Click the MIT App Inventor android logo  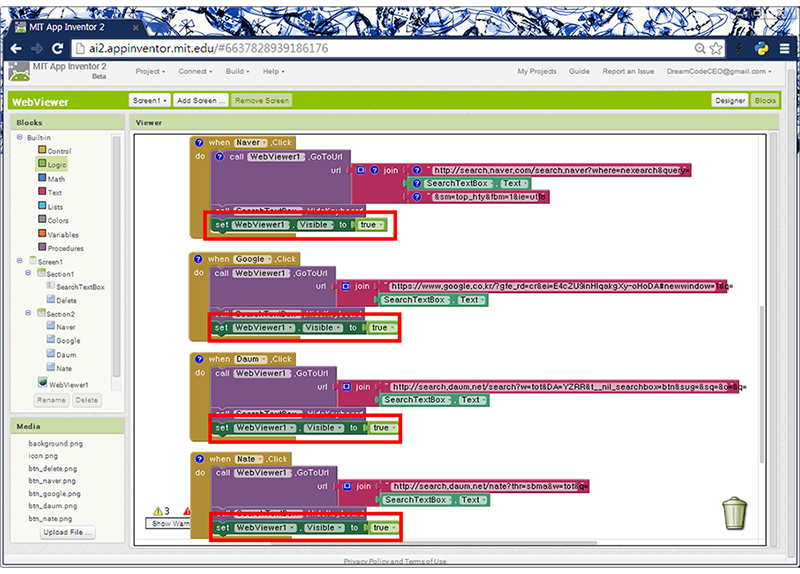[19, 72]
